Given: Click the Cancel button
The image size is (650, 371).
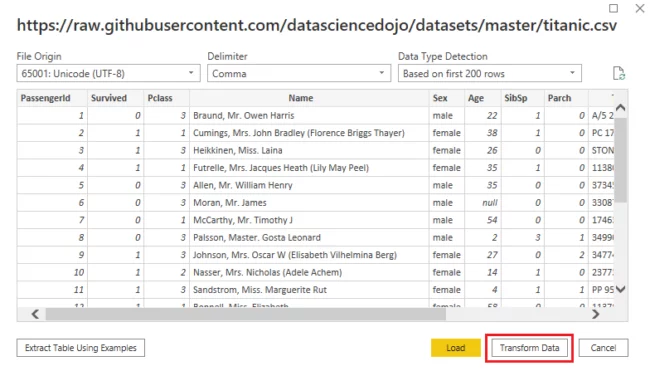Looking at the screenshot, I should 603,348.
